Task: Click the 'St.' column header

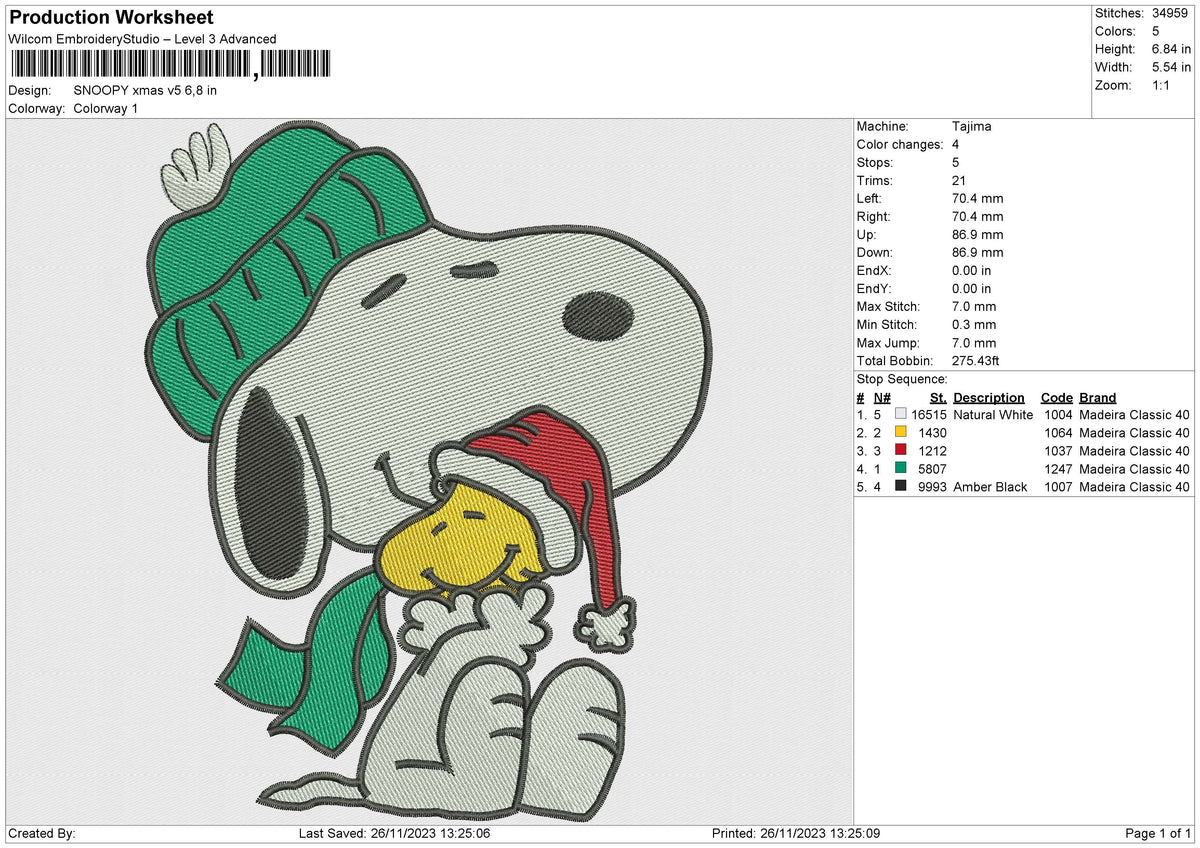Action: click(x=938, y=398)
